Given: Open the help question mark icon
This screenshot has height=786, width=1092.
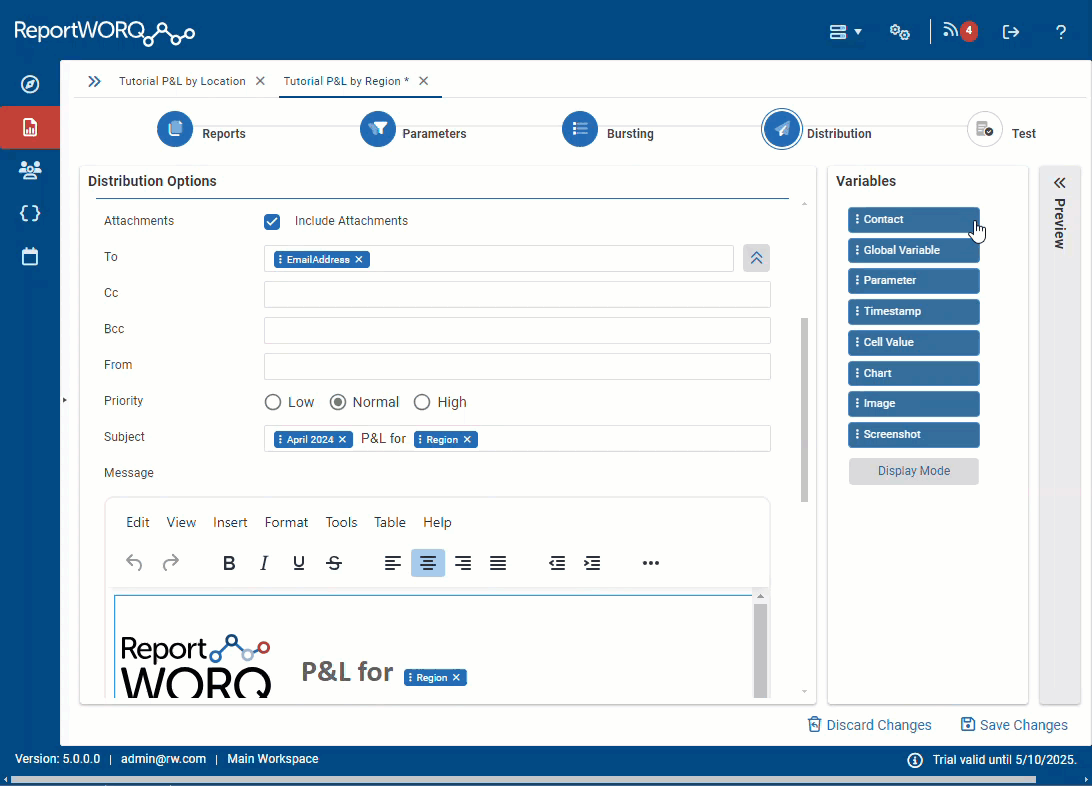Looking at the screenshot, I should (x=1060, y=32).
